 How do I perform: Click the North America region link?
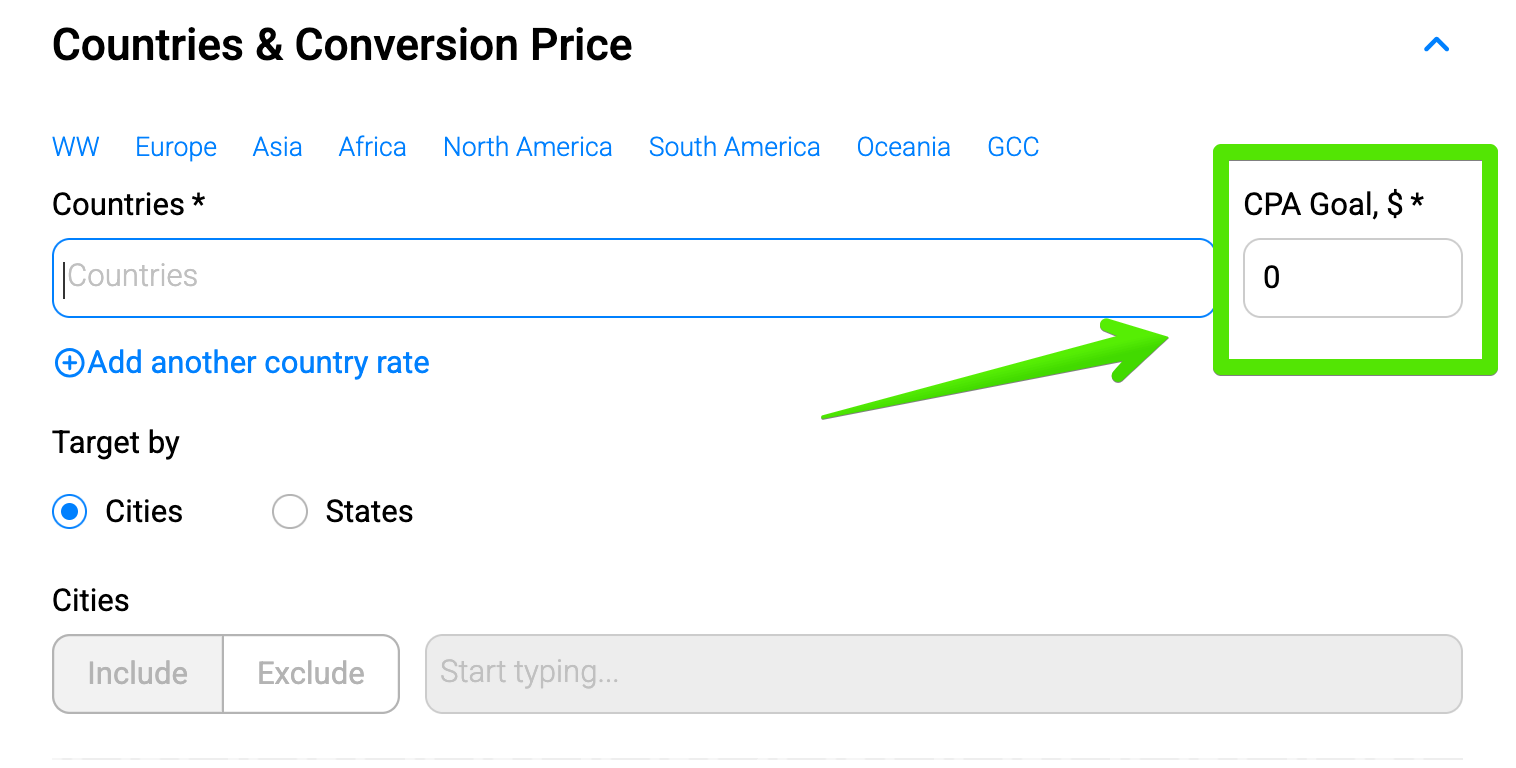coord(527,147)
